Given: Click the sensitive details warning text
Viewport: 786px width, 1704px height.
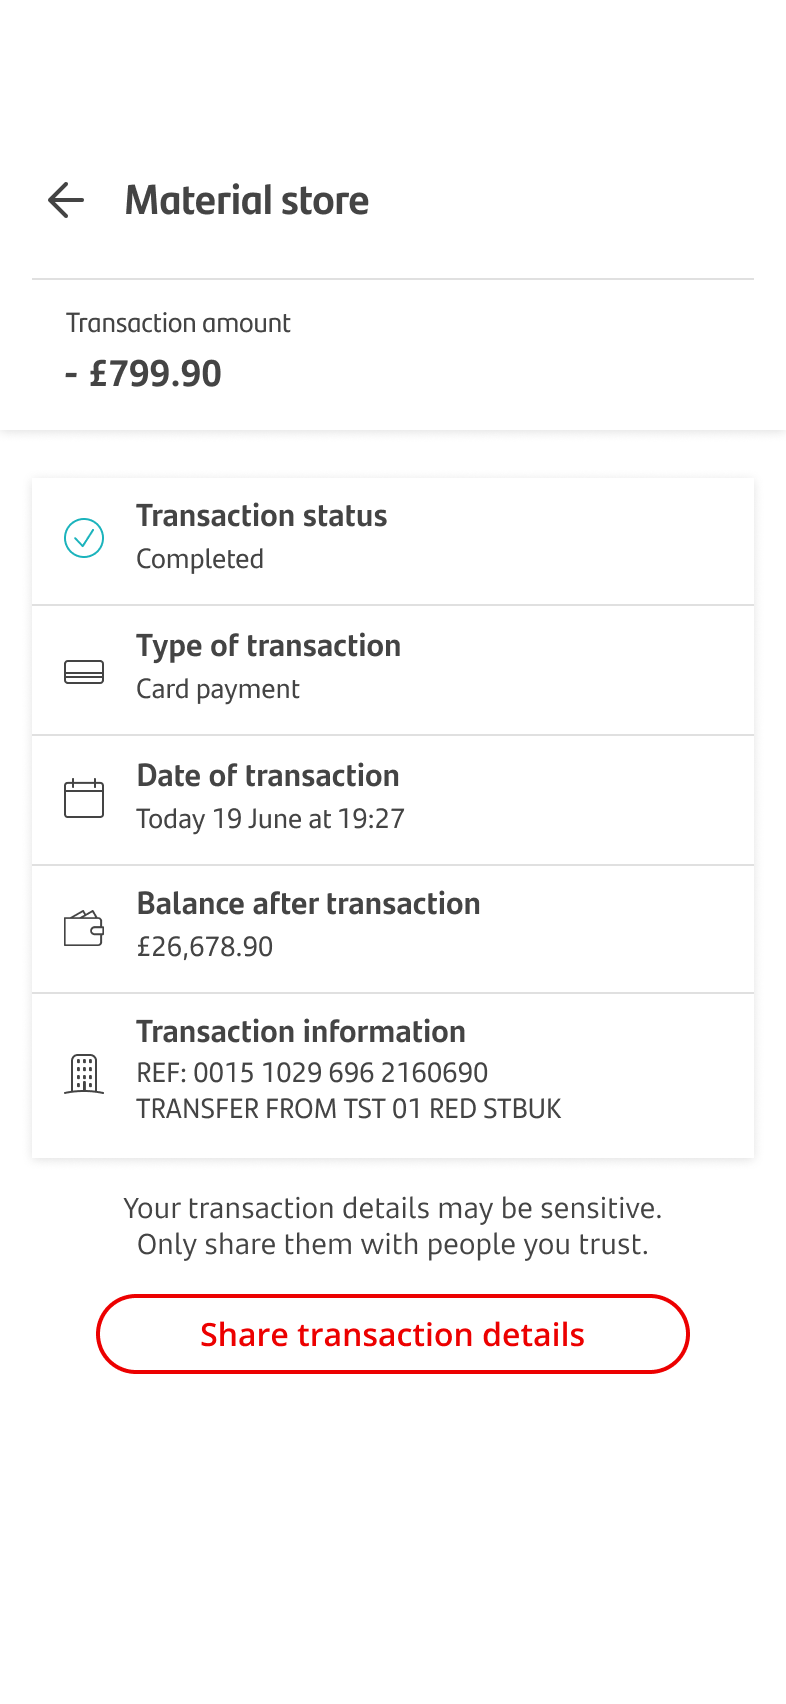Looking at the screenshot, I should [x=393, y=1226].
